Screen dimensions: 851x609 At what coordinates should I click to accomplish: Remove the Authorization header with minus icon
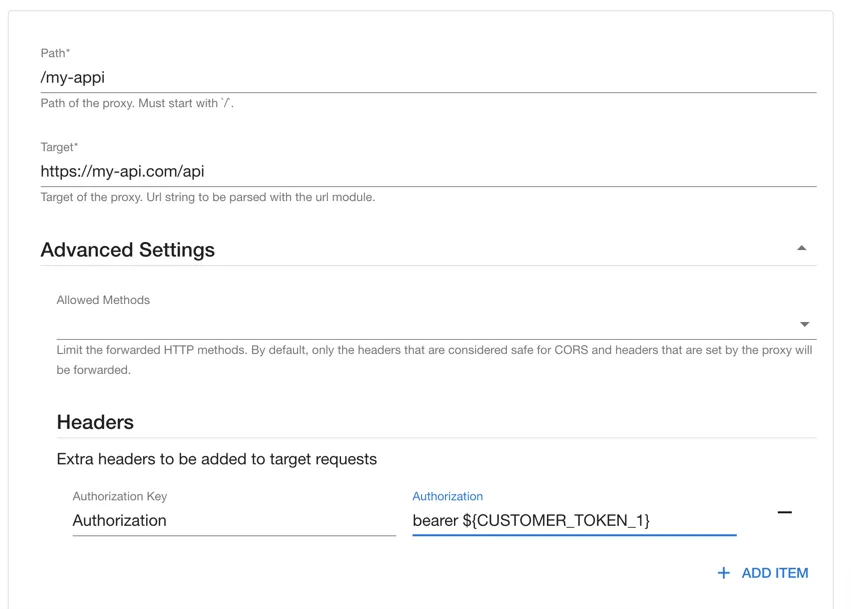pyautogui.click(x=784, y=513)
